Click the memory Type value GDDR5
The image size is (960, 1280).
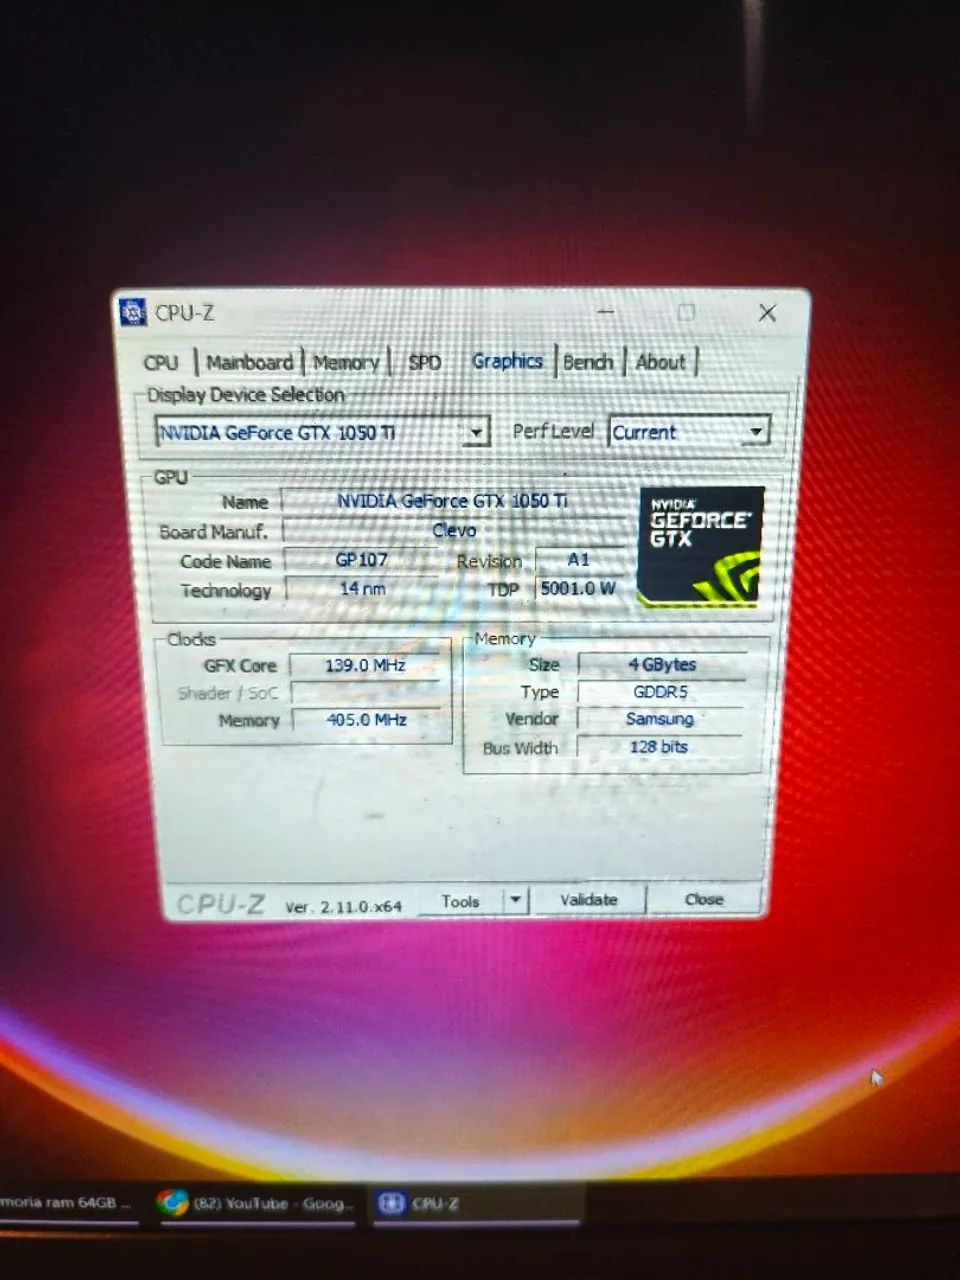pos(661,692)
